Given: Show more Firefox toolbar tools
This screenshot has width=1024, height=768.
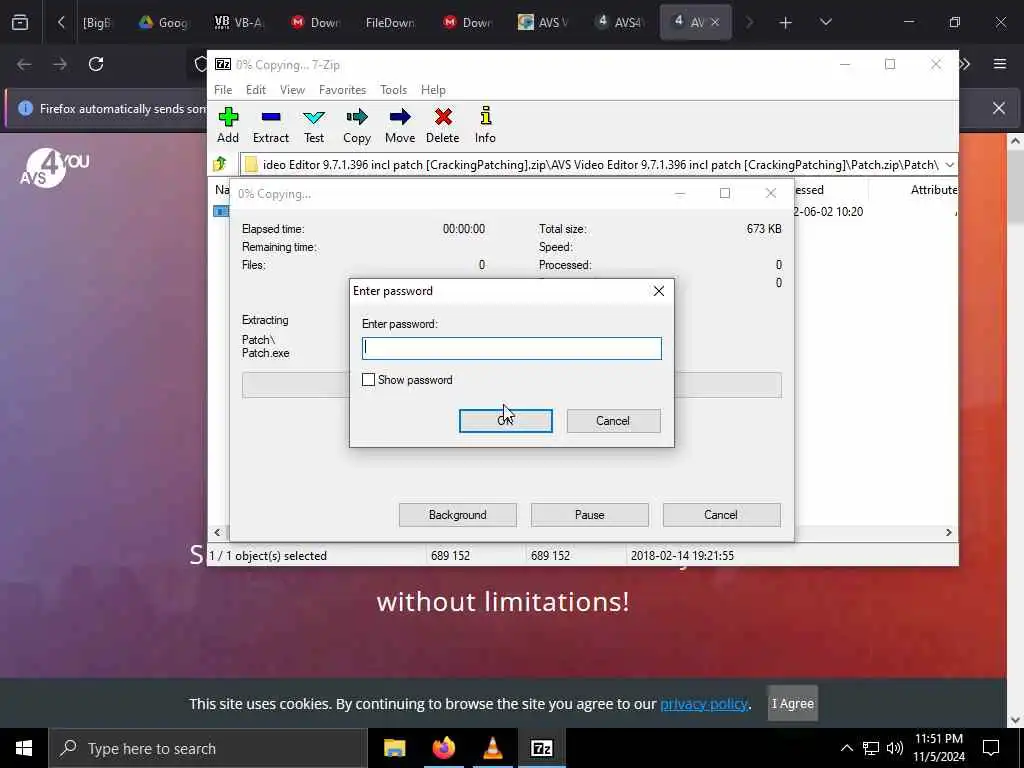Looking at the screenshot, I should tap(965, 64).
